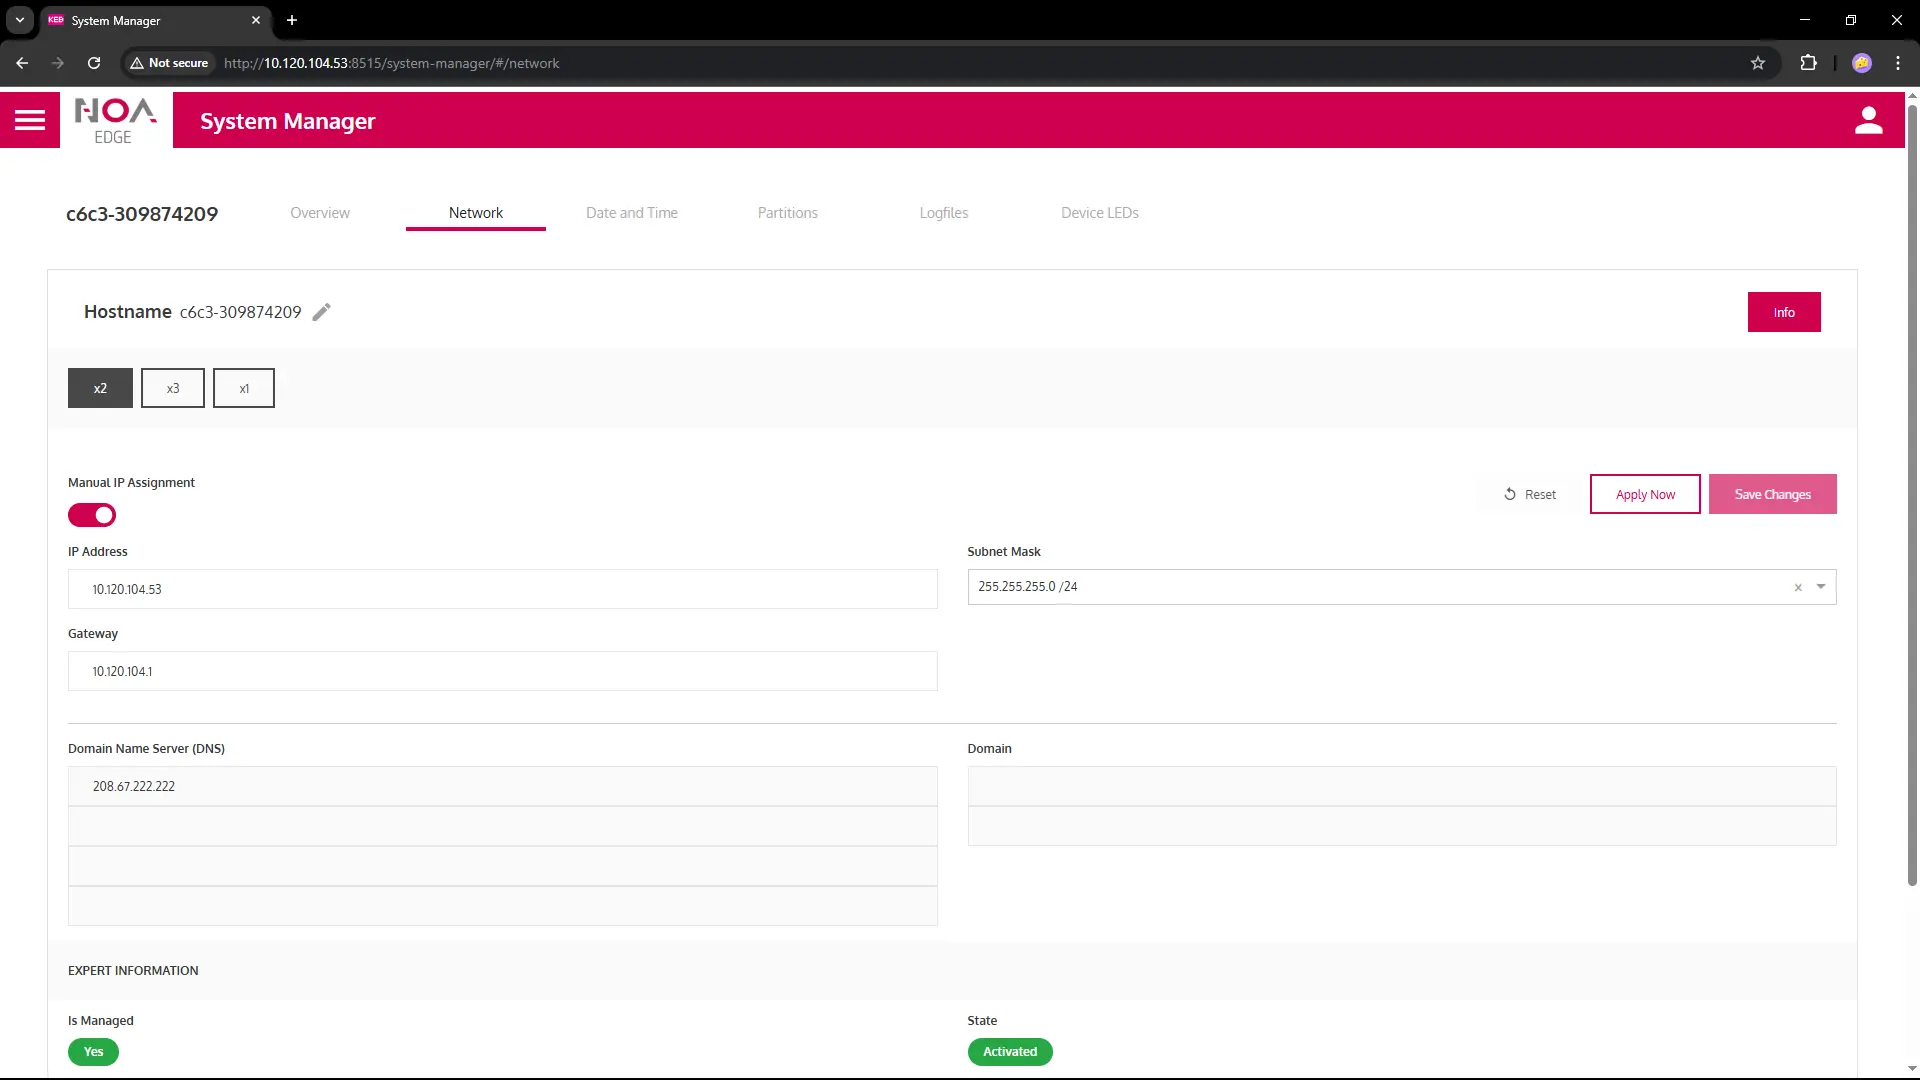Disable Manual IP Assignment
1920x1080 pixels.
click(x=92, y=515)
